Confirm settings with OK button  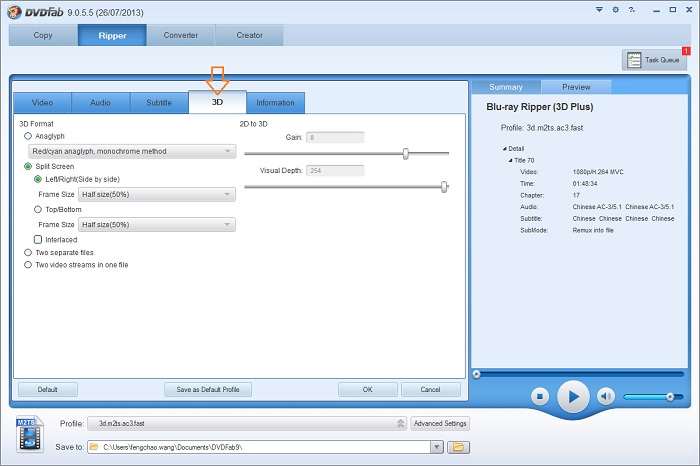point(367,389)
